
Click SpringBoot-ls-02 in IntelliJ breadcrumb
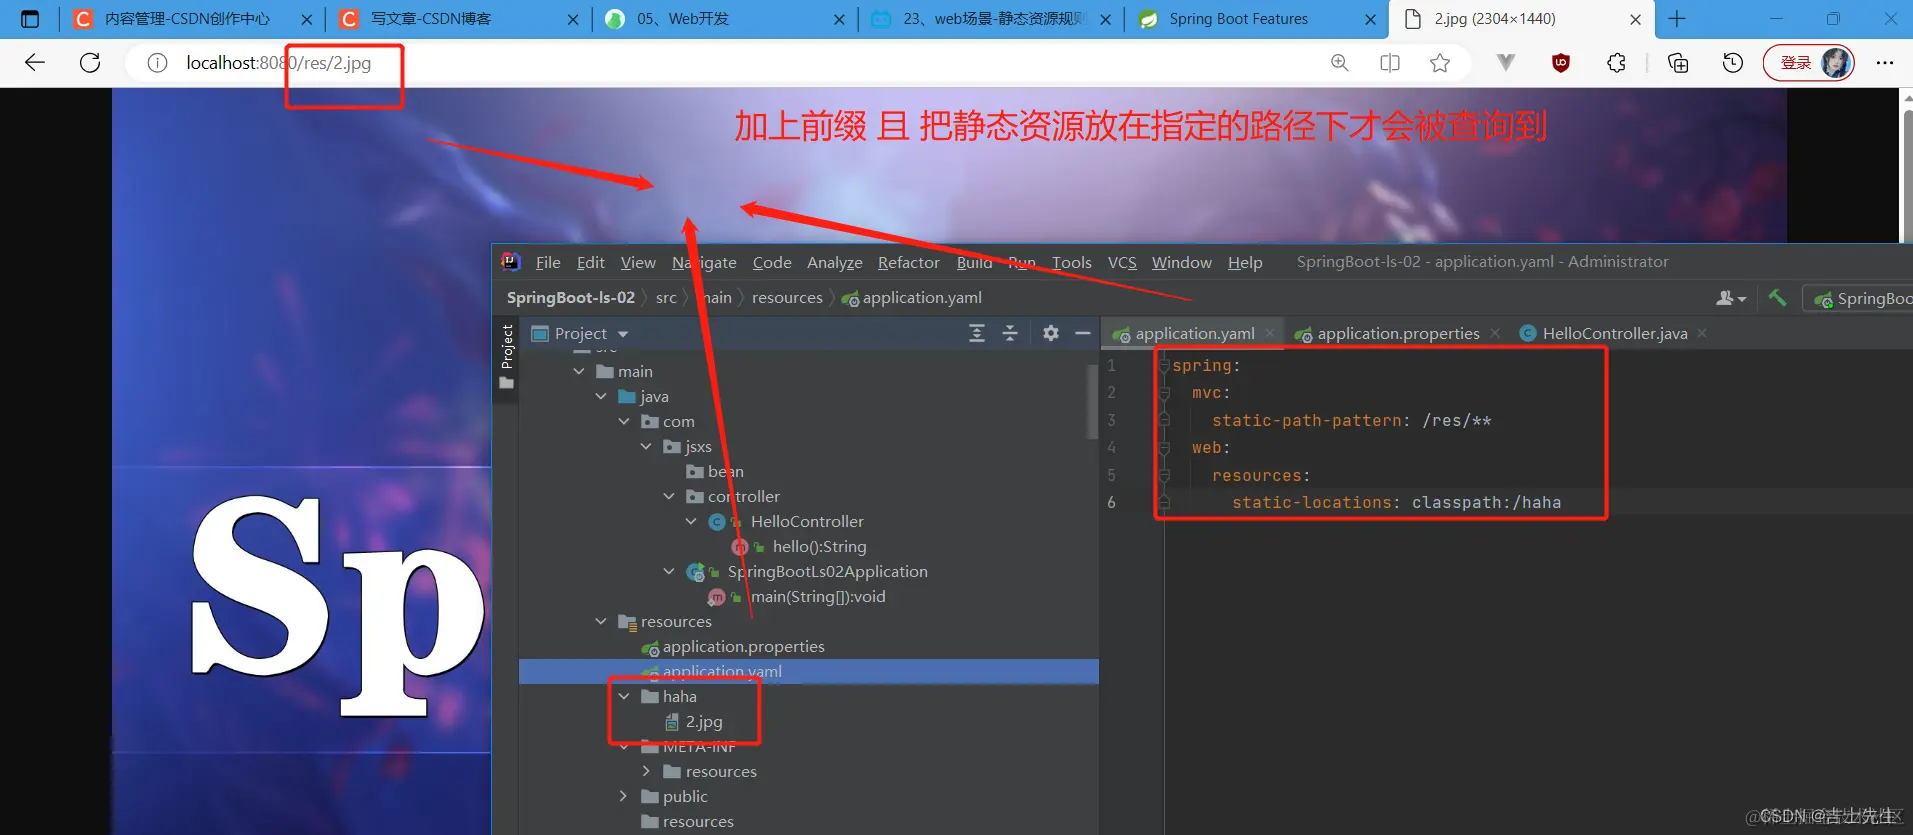(x=570, y=297)
